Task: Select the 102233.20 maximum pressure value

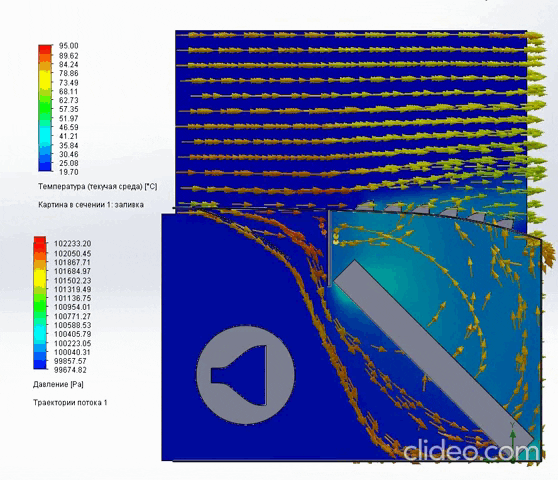Action: [x=73, y=244]
